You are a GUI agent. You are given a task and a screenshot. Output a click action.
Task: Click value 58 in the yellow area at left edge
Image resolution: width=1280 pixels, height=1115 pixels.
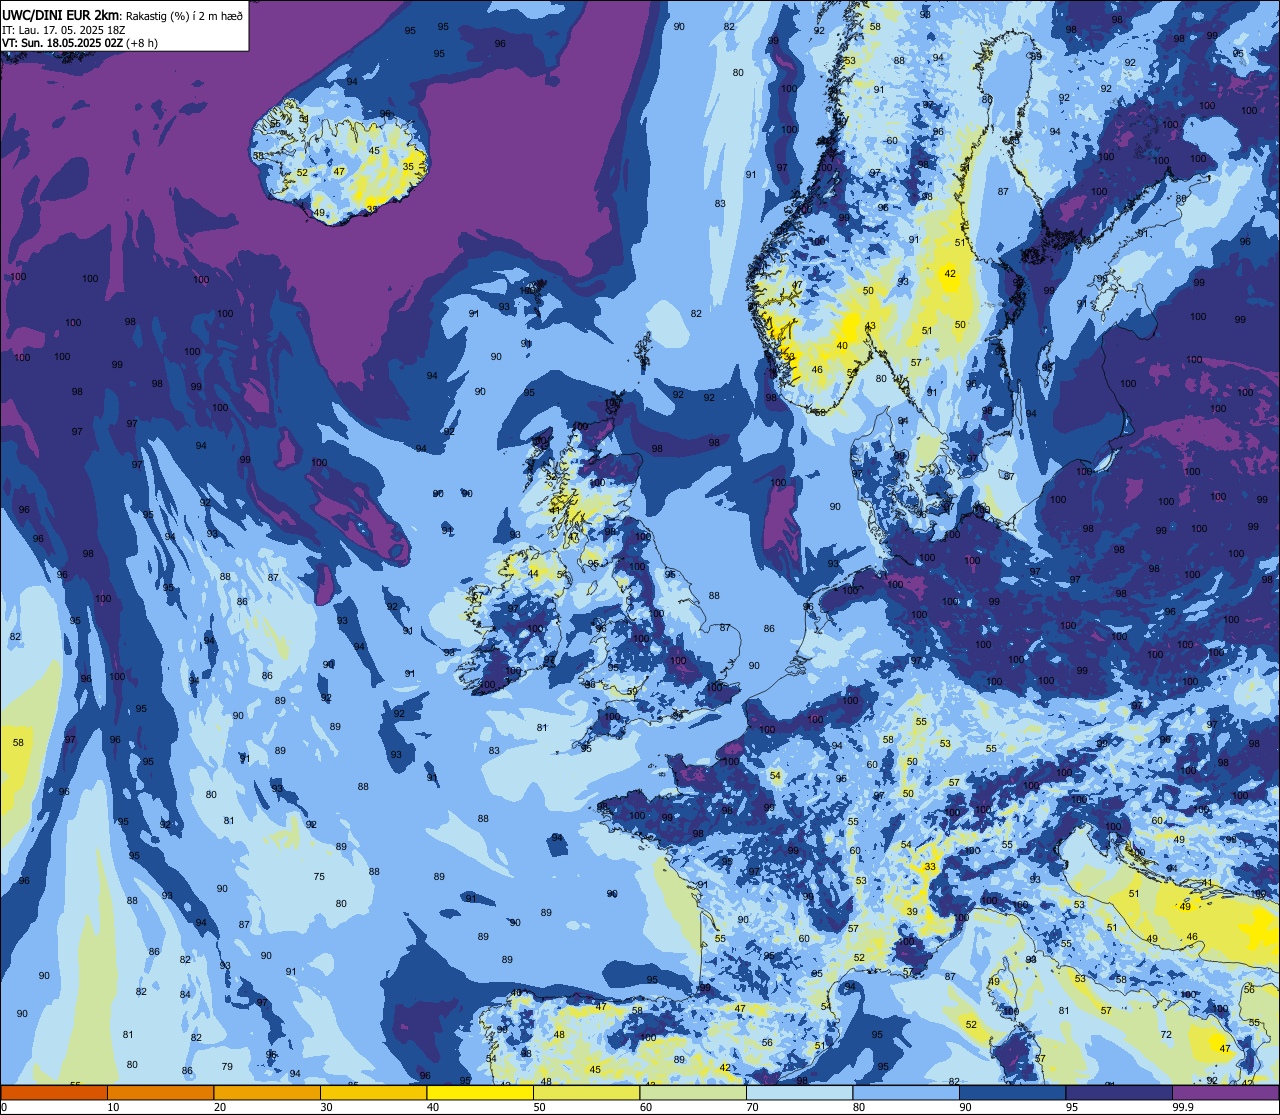point(18,743)
